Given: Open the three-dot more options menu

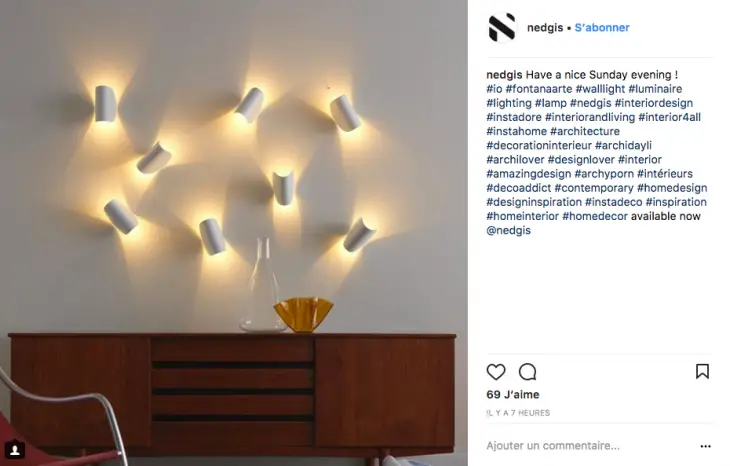Looking at the screenshot, I should point(705,446).
